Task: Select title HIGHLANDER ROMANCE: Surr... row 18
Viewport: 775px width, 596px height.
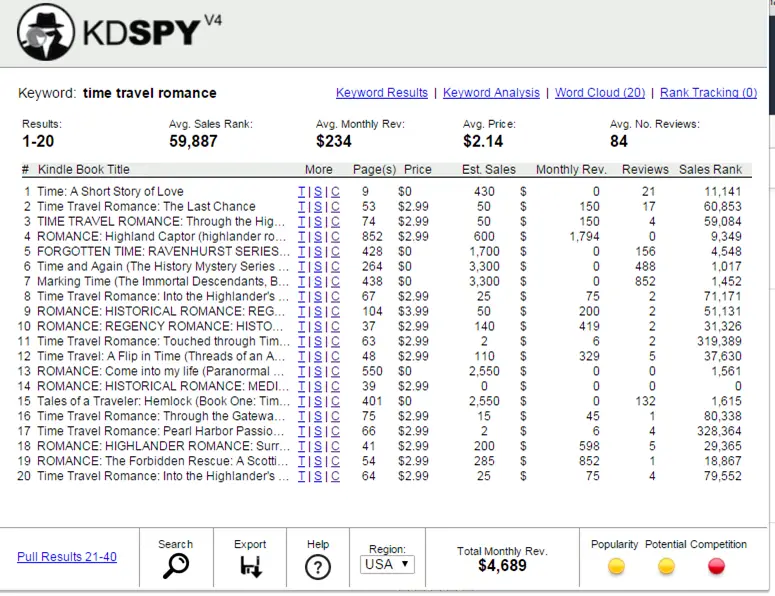Action: (164, 446)
